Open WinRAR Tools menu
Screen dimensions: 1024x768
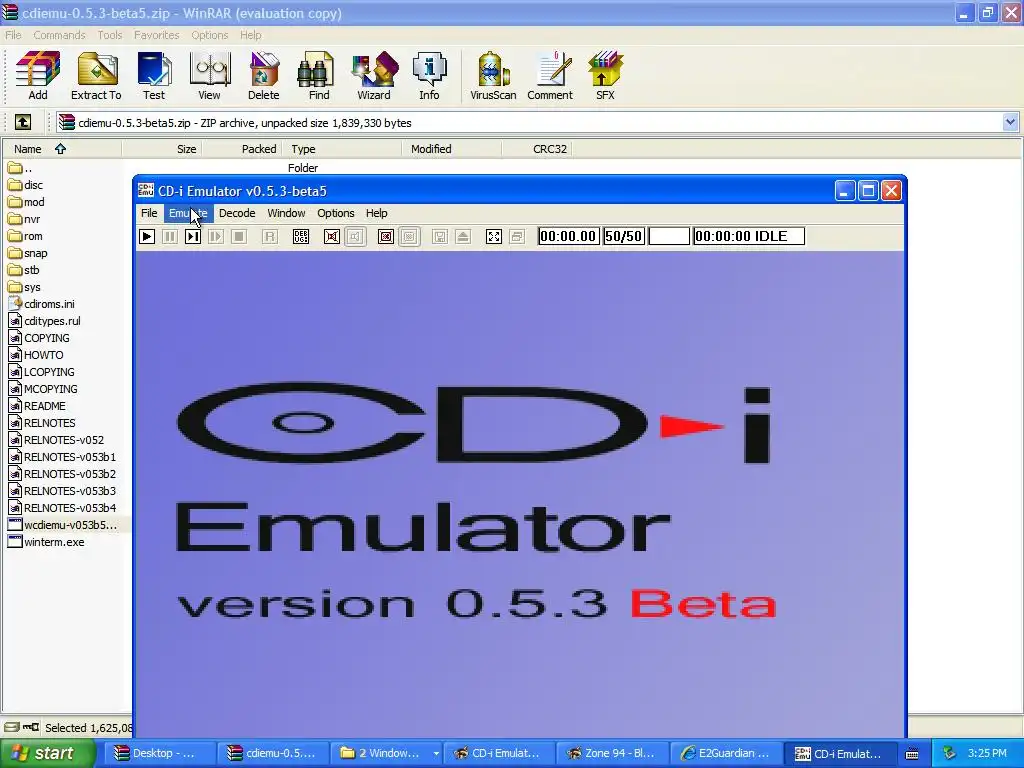110,35
